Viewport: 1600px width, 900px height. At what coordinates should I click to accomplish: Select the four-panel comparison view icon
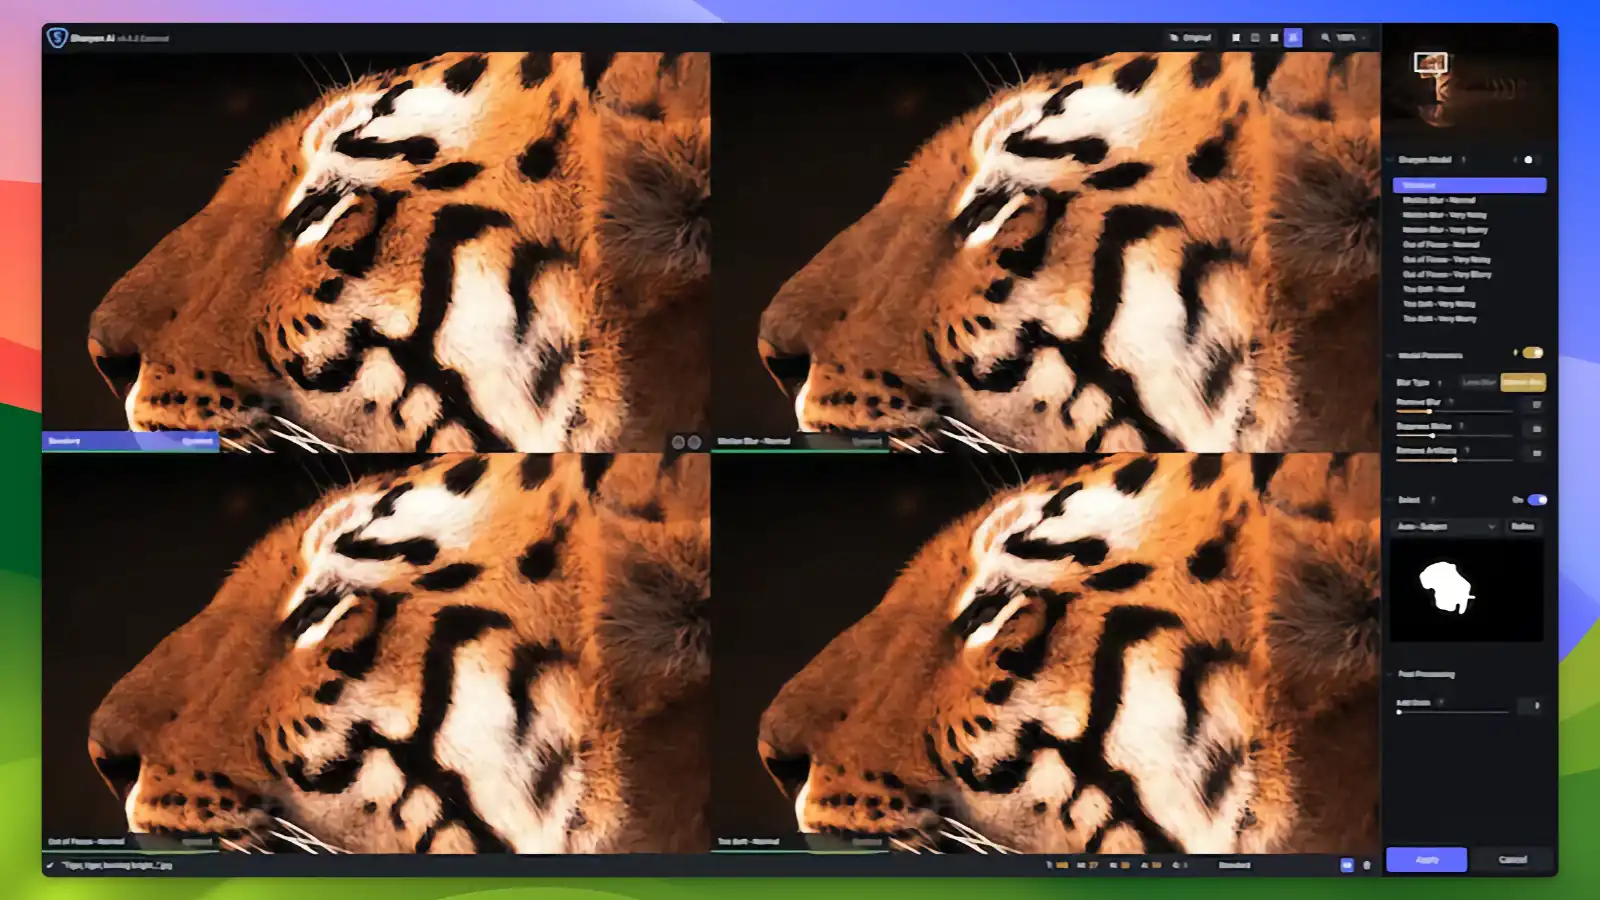coord(1293,38)
